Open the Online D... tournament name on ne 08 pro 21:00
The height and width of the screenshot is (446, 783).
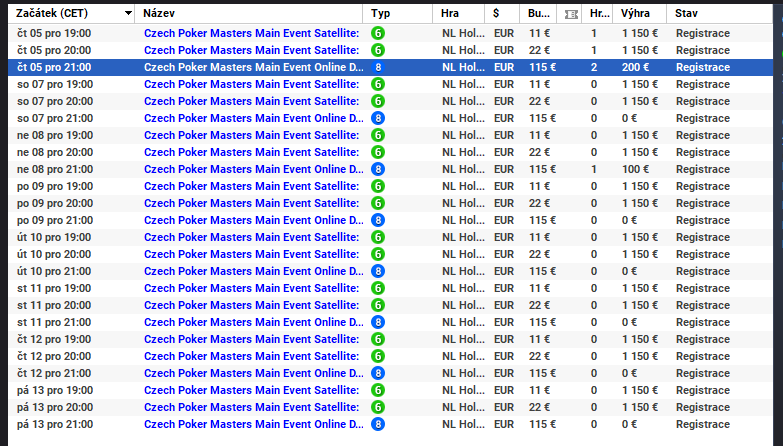pos(254,169)
